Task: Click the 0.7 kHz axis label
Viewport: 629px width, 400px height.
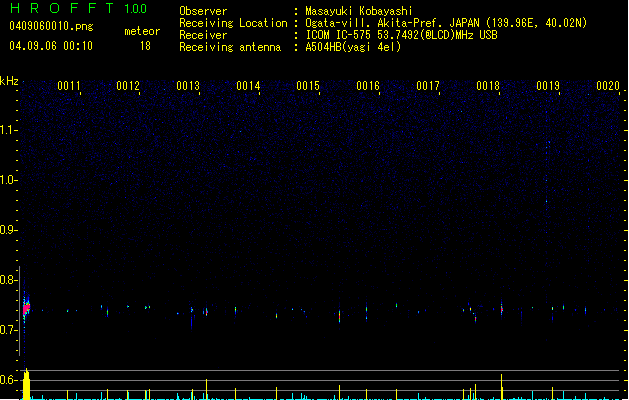Action: click(8, 330)
